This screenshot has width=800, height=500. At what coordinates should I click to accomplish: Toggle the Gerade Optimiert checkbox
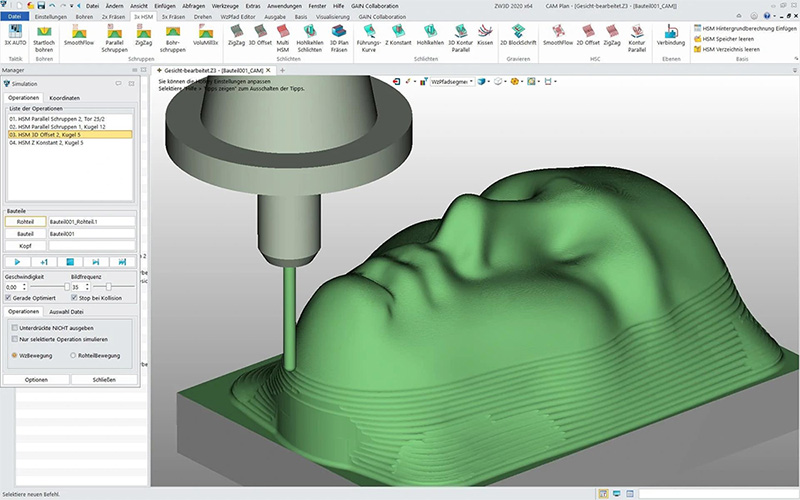(x=10, y=298)
